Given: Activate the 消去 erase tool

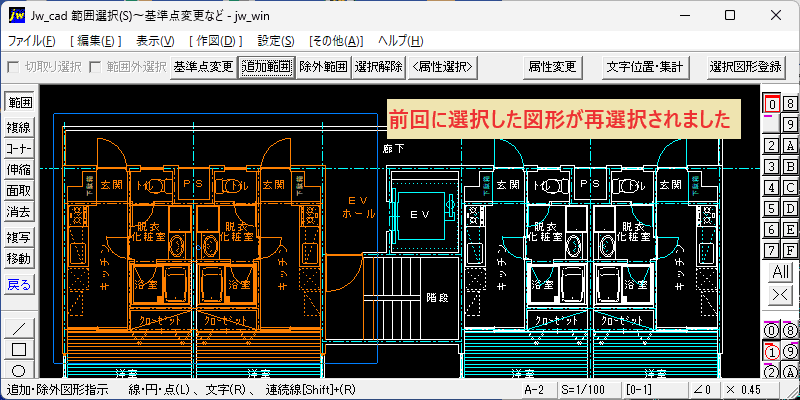Looking at the screenshot, I should point(19,212).
